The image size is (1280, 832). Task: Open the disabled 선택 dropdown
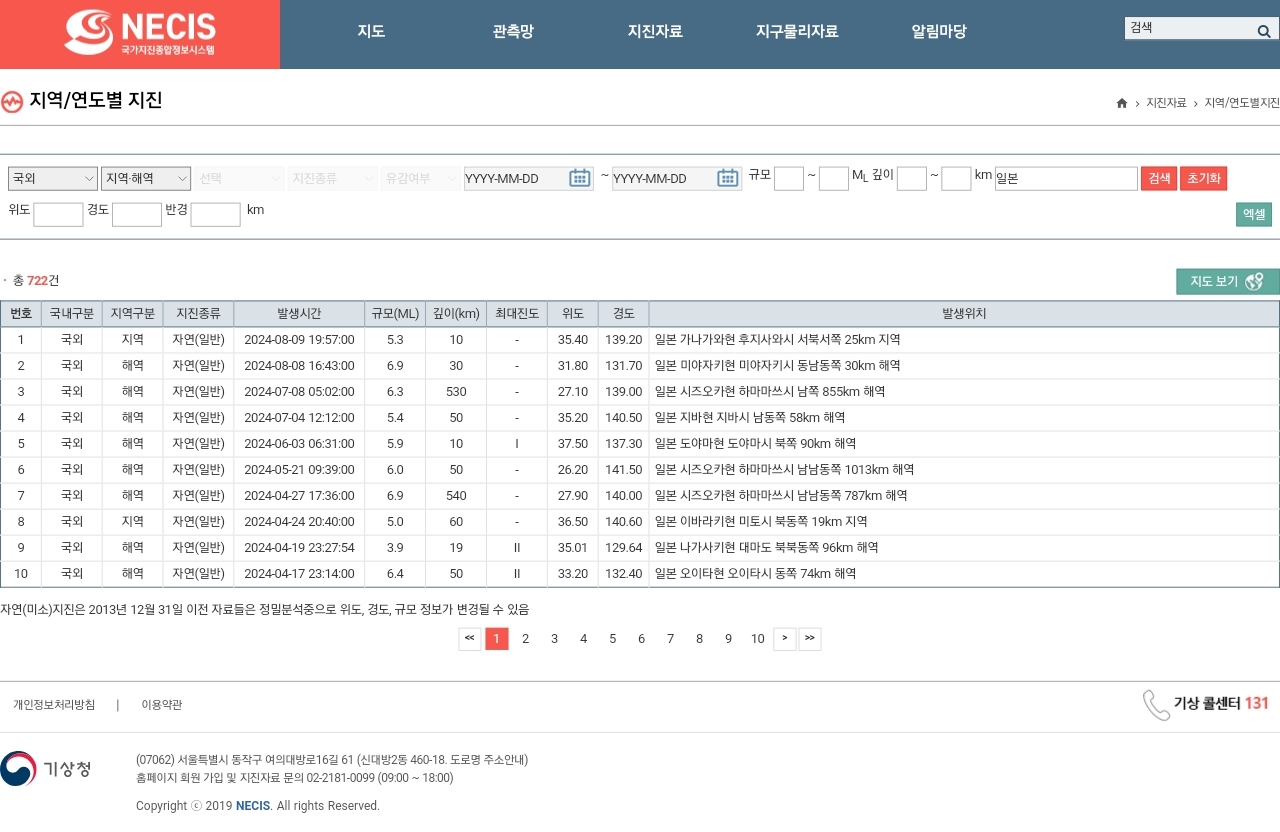click(240, 178)
